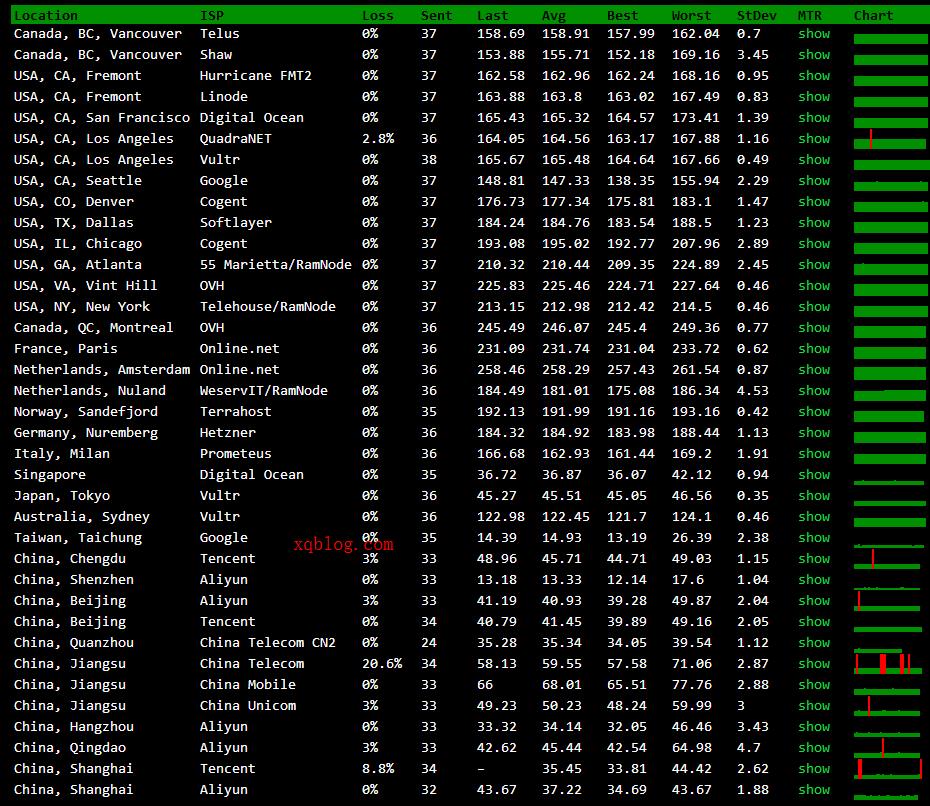This screenshot has height=806, width=930.
Task: Click the 'Netherlands, Amsterdam' location cell
Action: [x=102, y=370]
